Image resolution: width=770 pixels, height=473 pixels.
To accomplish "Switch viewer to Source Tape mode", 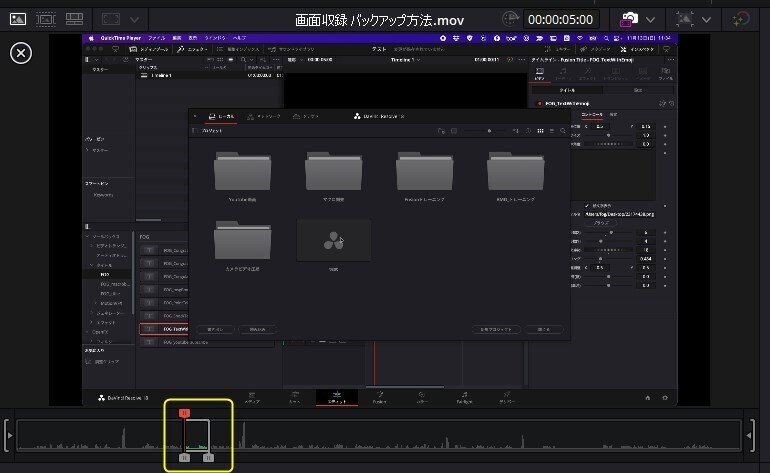I will coord(46,19).
